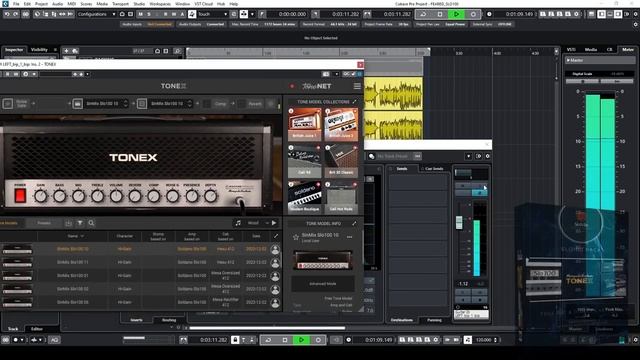Image resolution: width=640 pixels, height=360 pixels.
Task: Step the cab model SinMix Slo100 selector
Action: point(189,104)
